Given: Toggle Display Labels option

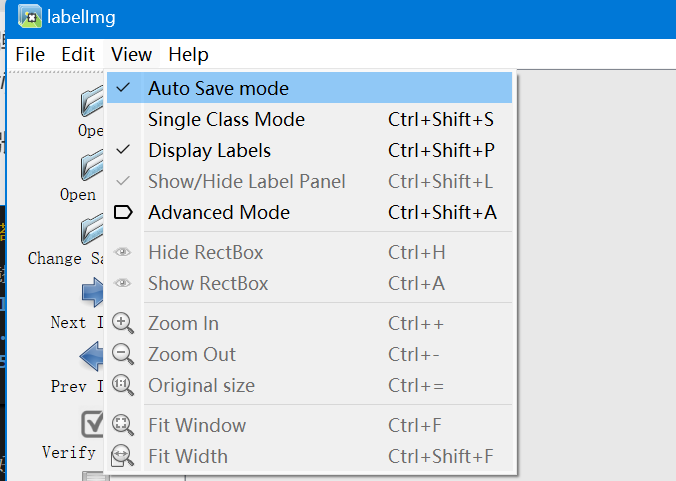Looking at the screenshot, I should pyautogui.click(x=310, y=150).
